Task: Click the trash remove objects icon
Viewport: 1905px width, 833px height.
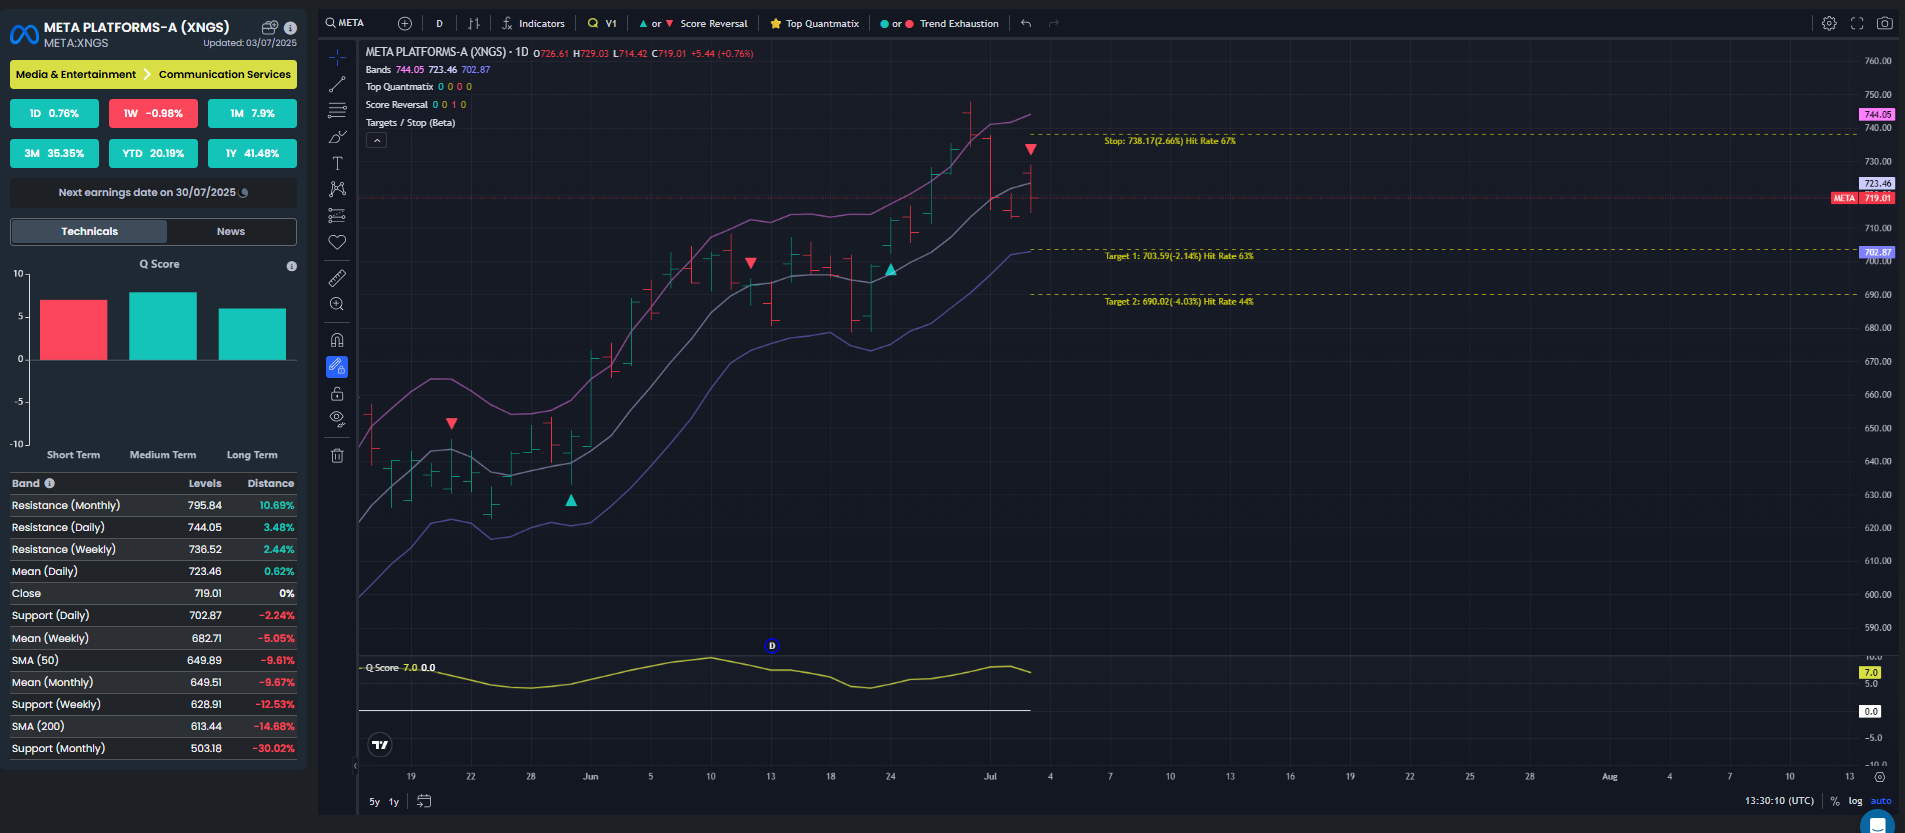Action: pyautogui.click(x=337, y=455)
